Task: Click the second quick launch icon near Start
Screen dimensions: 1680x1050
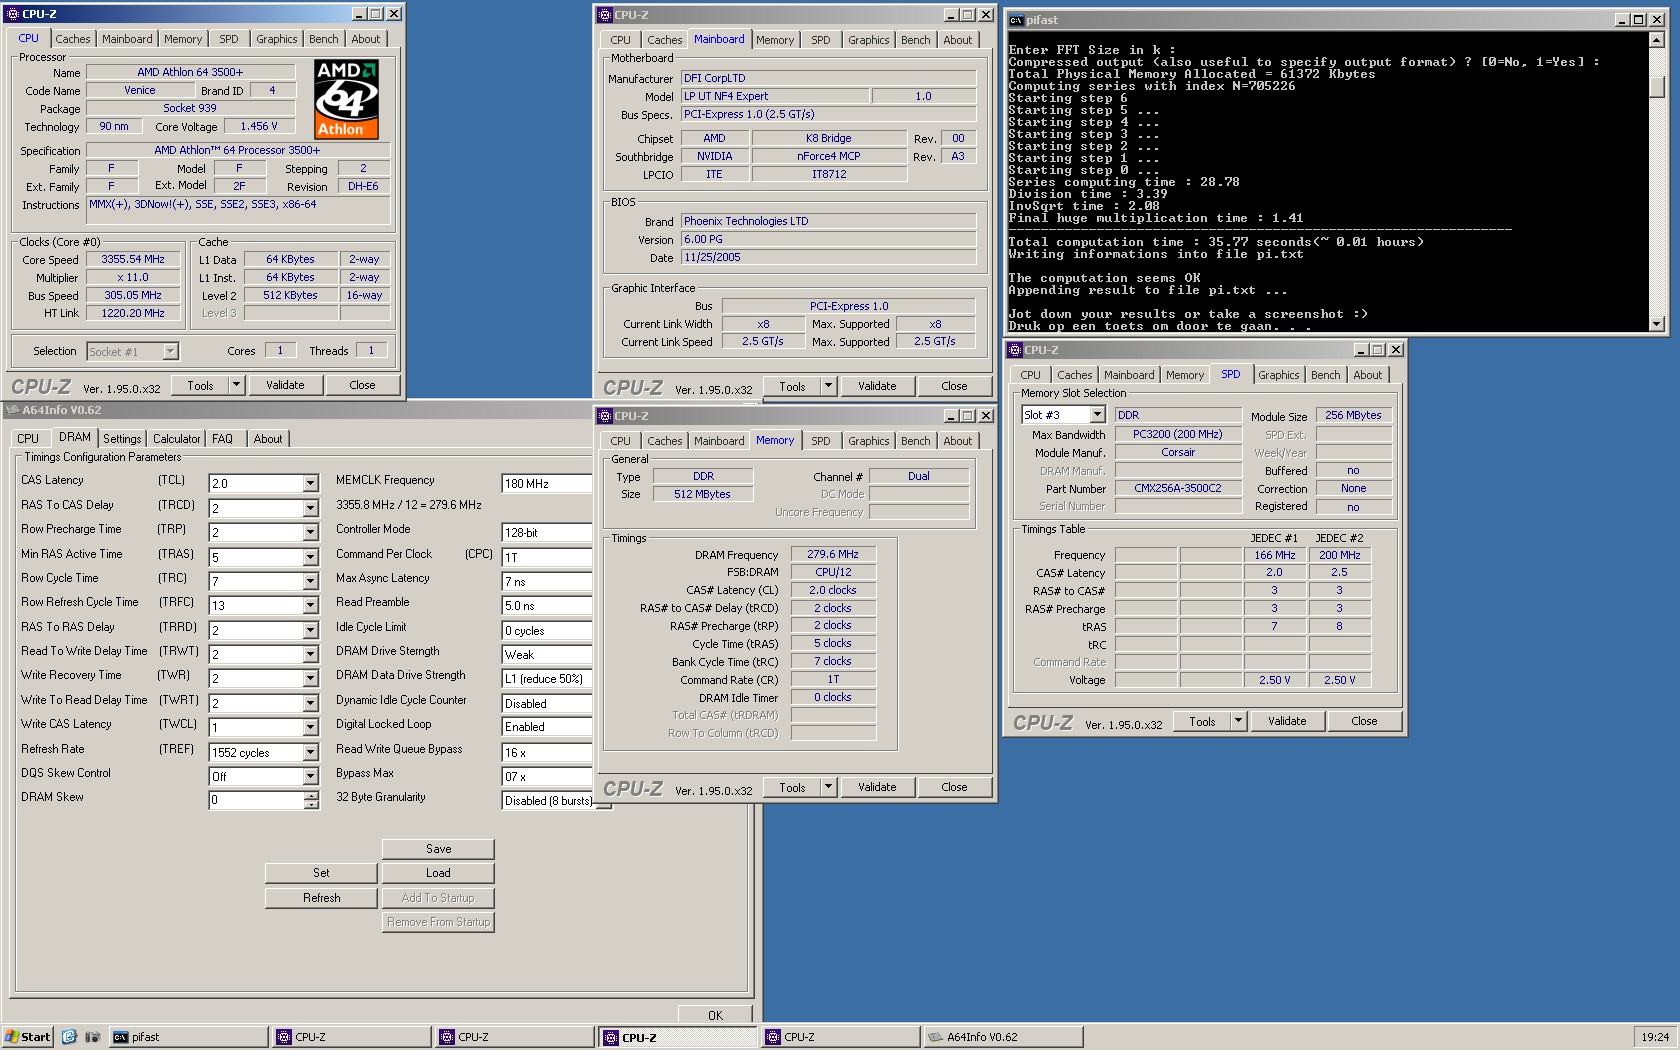Action: (x=93, y=1037)
